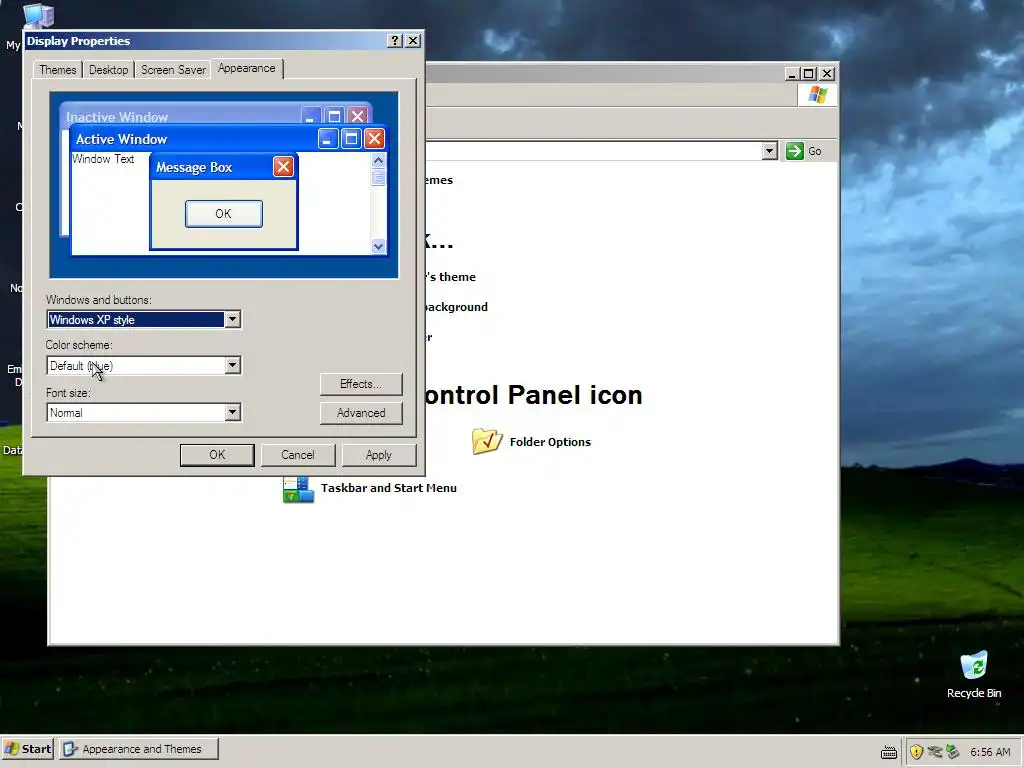This screenshot has height=768, width=1024.
Task: Click the Windows flag logo in Control Panel window
Action: coord(817,95)
